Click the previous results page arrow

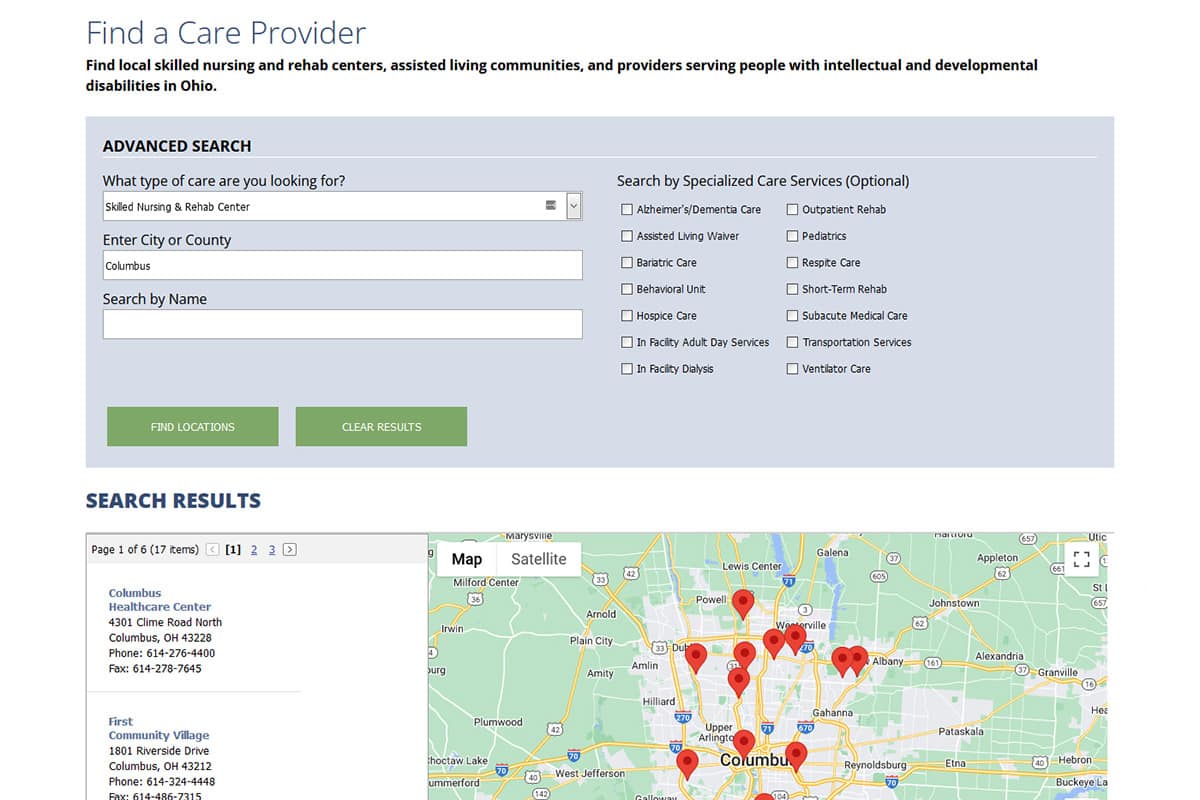click(x=212, y=549)
